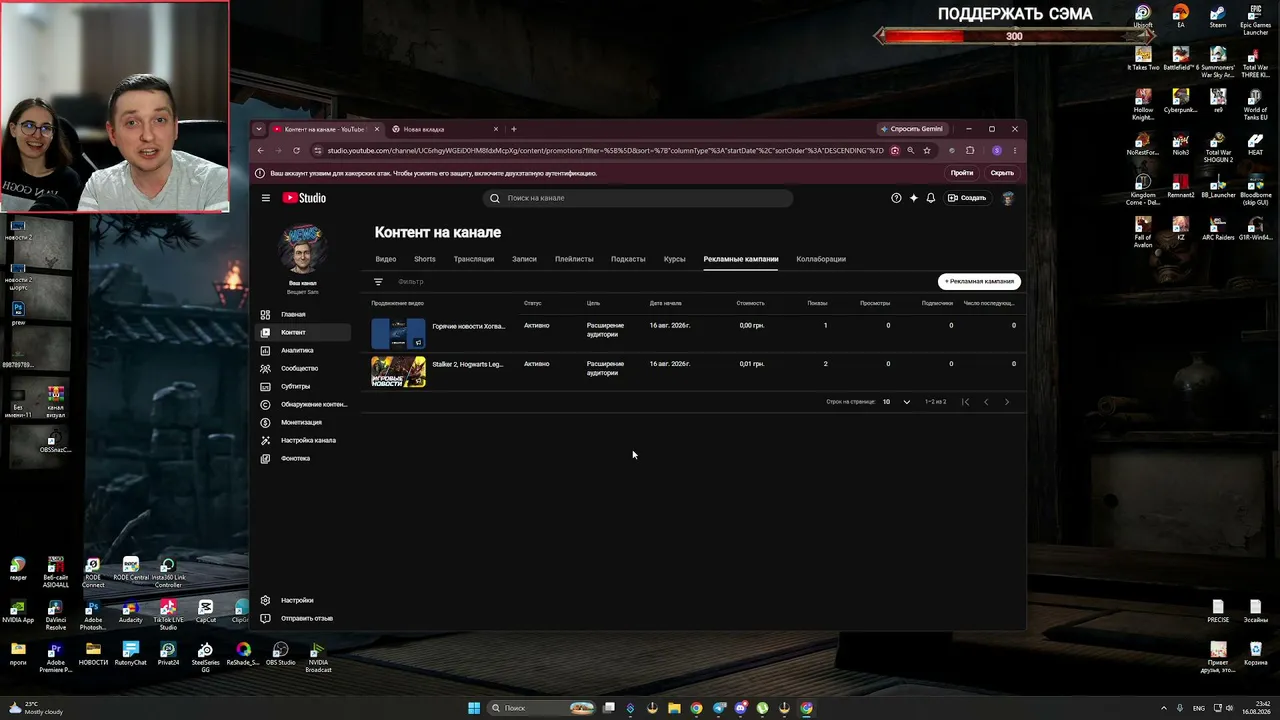This screenshot has width=1280, height=720.
Task: Click the 0,01 грн. cost cell
Action: (751, 364)
